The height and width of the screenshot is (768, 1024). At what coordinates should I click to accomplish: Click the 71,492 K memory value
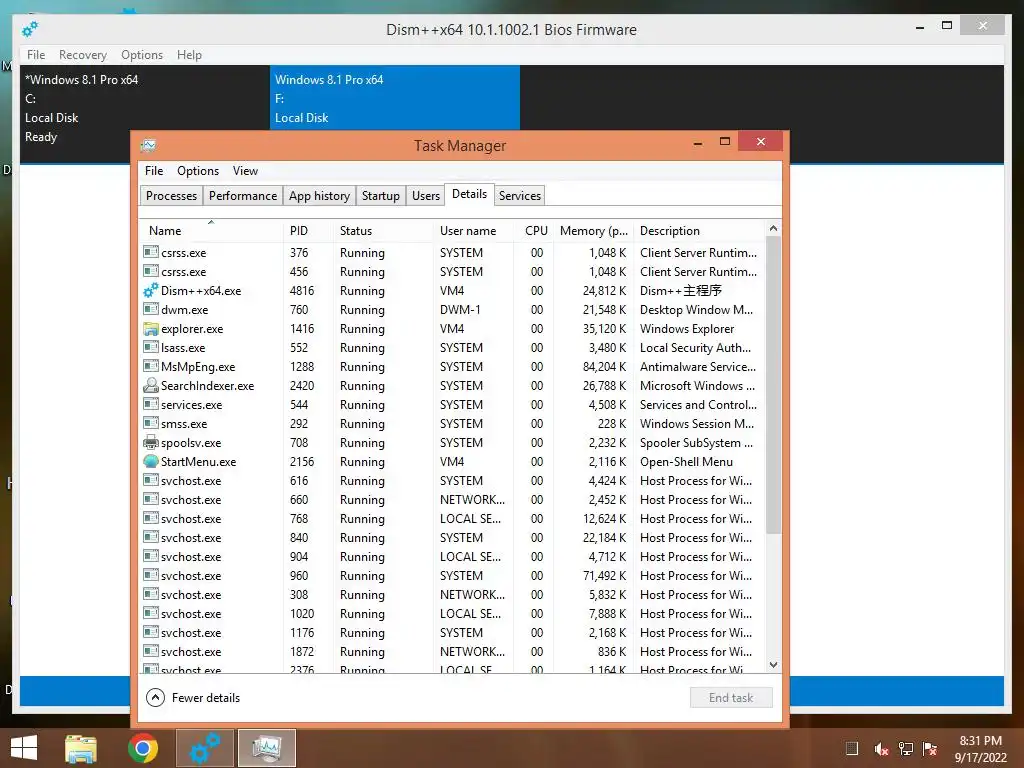point(604,575)
